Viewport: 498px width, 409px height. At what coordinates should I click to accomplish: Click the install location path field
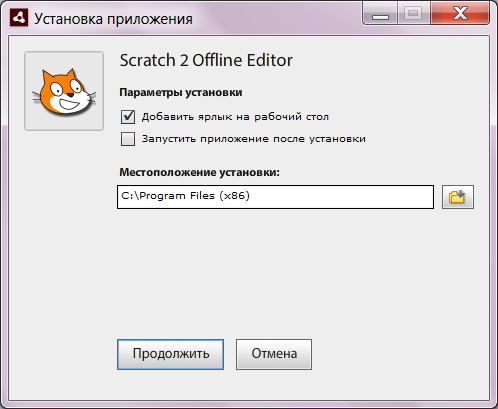275,197
